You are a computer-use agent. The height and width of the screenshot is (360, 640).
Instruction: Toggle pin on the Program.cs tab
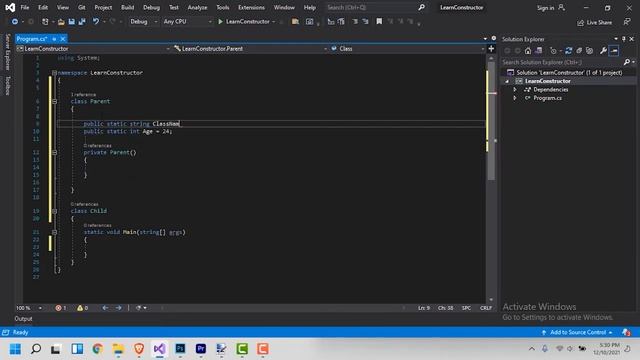click(x=54, y=39)
